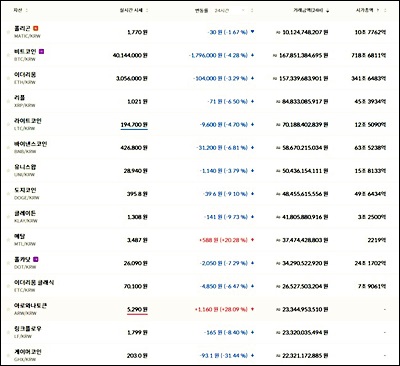
Task: Click the 341조 6483억 market cap
Action: 369,78
